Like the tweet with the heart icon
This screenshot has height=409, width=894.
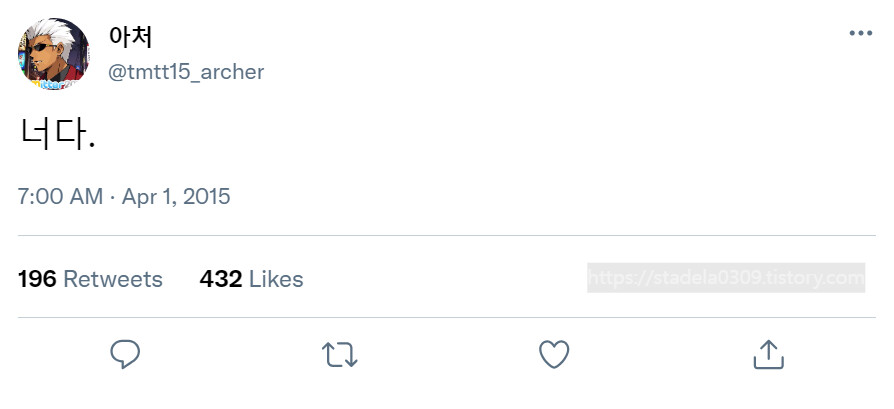[x=554, y=354]
